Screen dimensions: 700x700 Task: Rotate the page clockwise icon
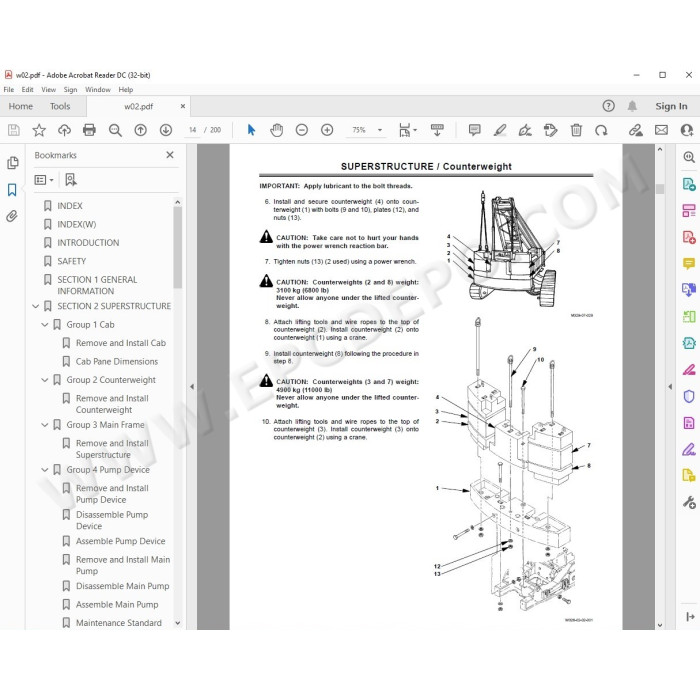click(x=601, y=130)
